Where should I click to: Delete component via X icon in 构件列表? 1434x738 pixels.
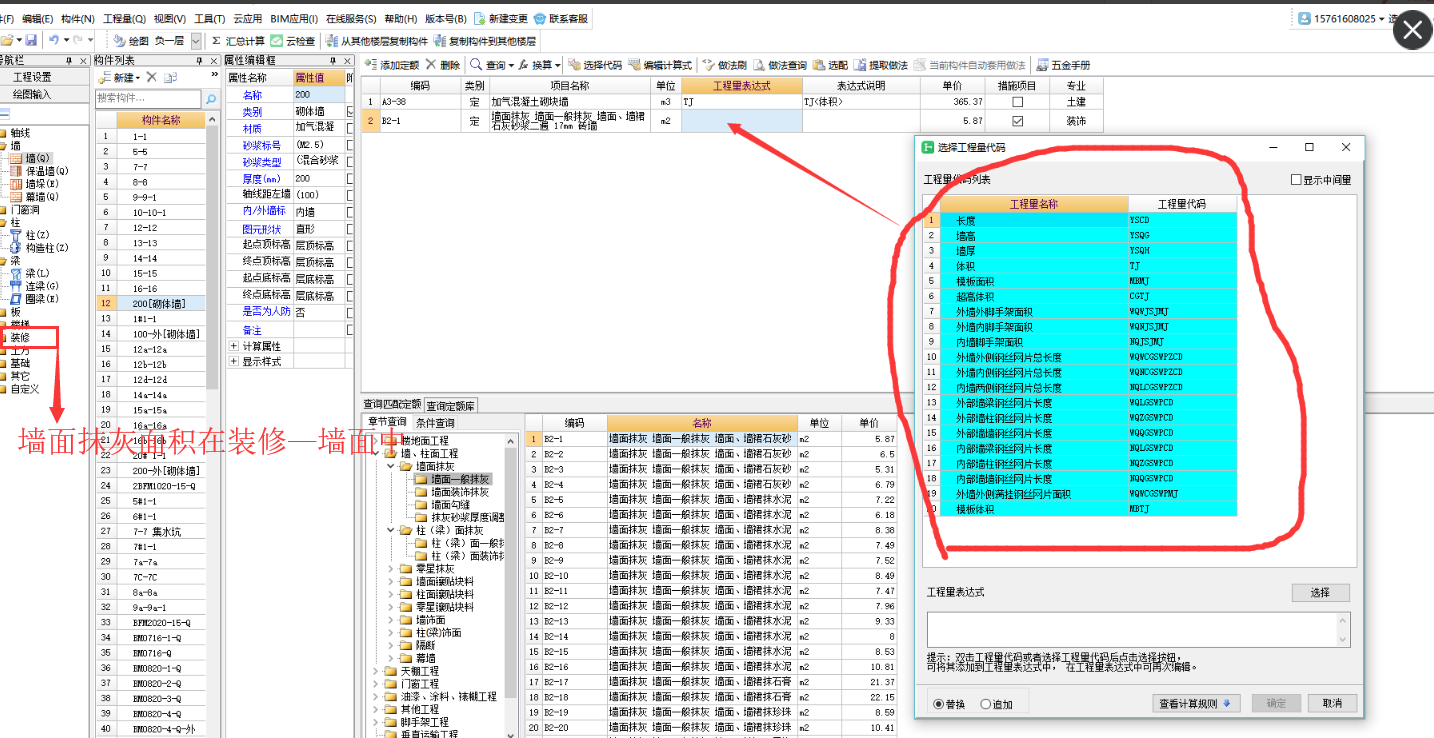pos(151,77)
